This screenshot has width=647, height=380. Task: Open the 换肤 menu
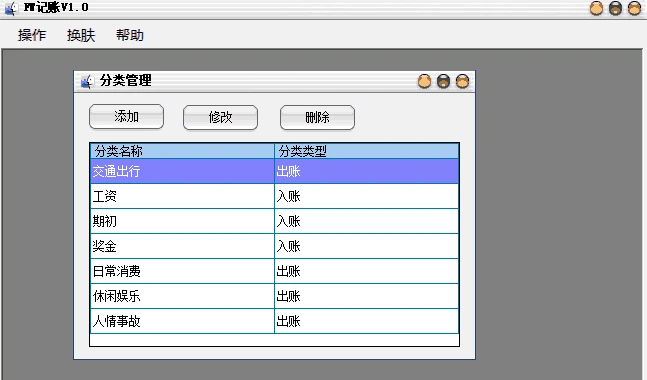(81, 35)
